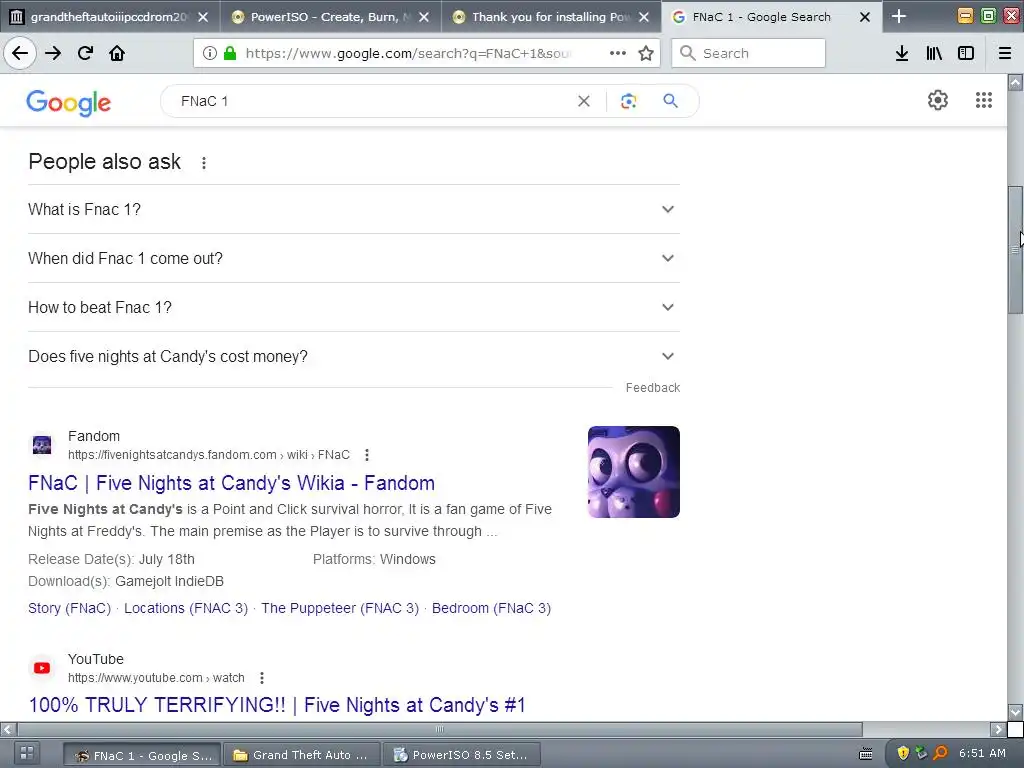Image resolution: width=1024 pixels, height=768 pixels.
Task: Open the Fandom result thumbnail image
Action: 633,472
